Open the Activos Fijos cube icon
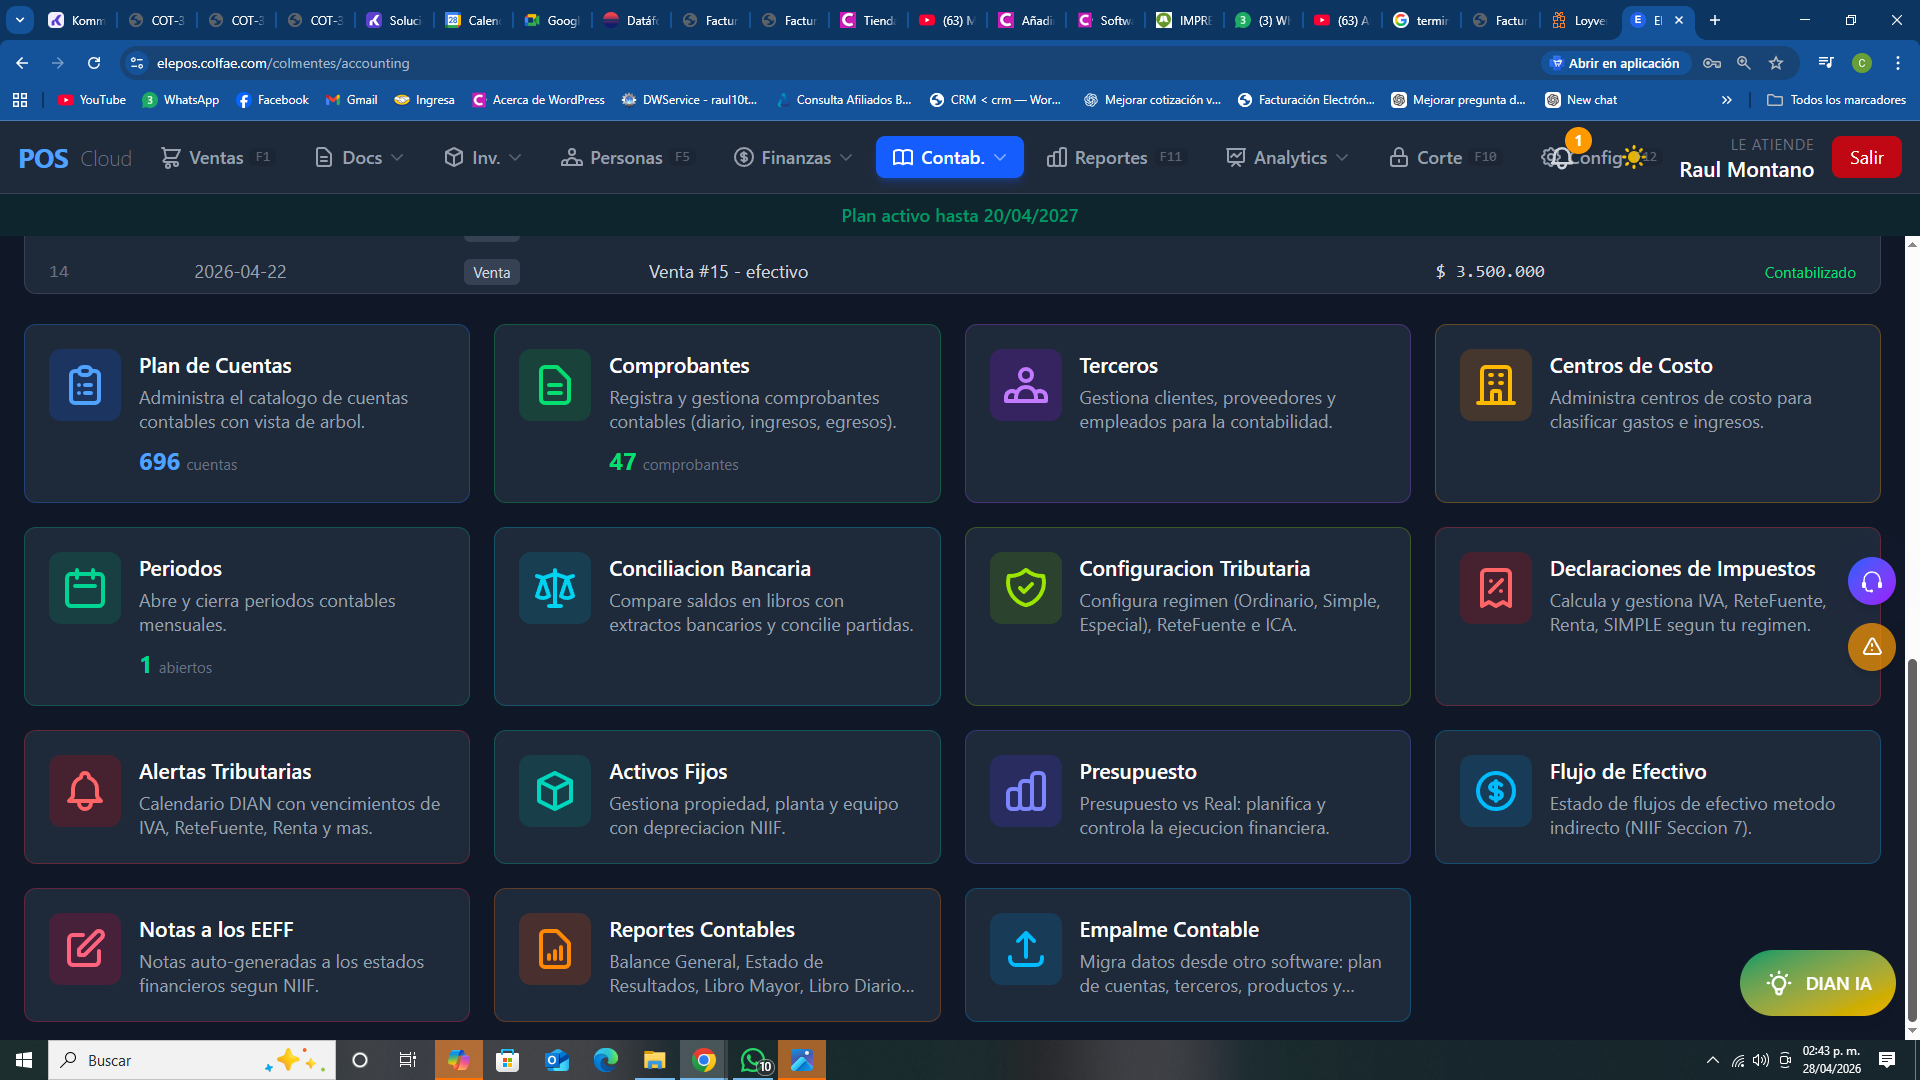The image size is (1920, 1080). [x=555, y=791]
